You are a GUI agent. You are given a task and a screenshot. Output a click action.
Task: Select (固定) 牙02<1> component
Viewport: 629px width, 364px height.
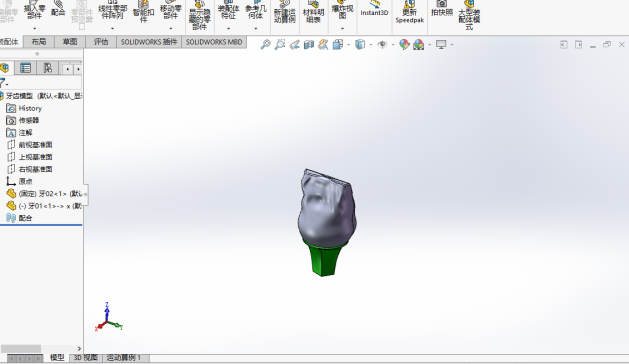point(44,194)
